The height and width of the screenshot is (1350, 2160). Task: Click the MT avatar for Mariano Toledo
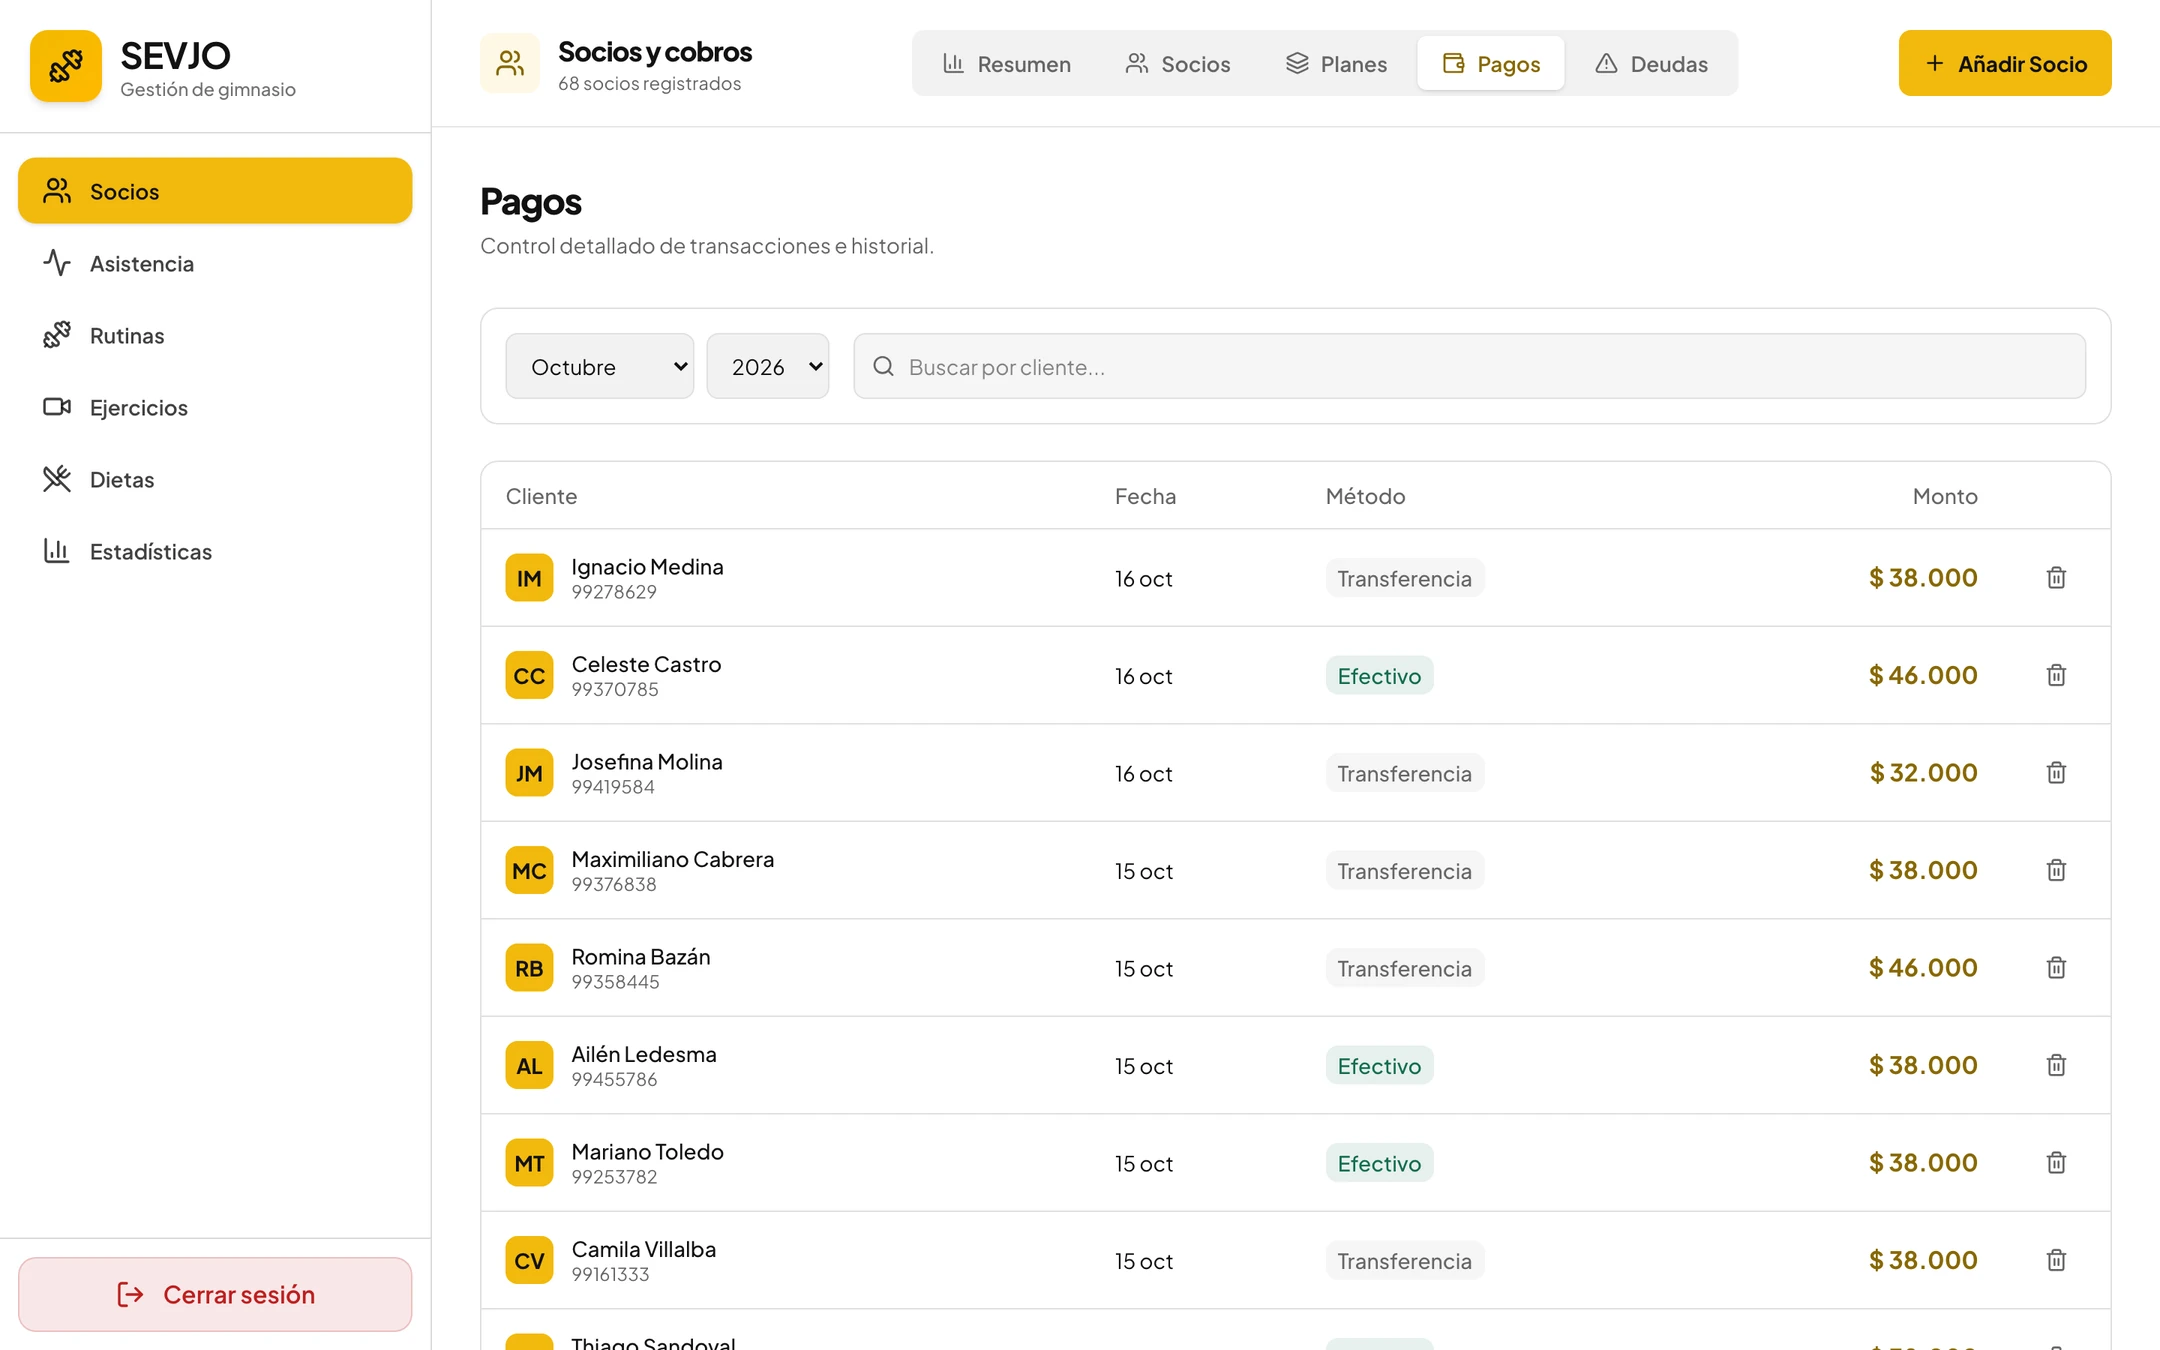coord(529,1163)
